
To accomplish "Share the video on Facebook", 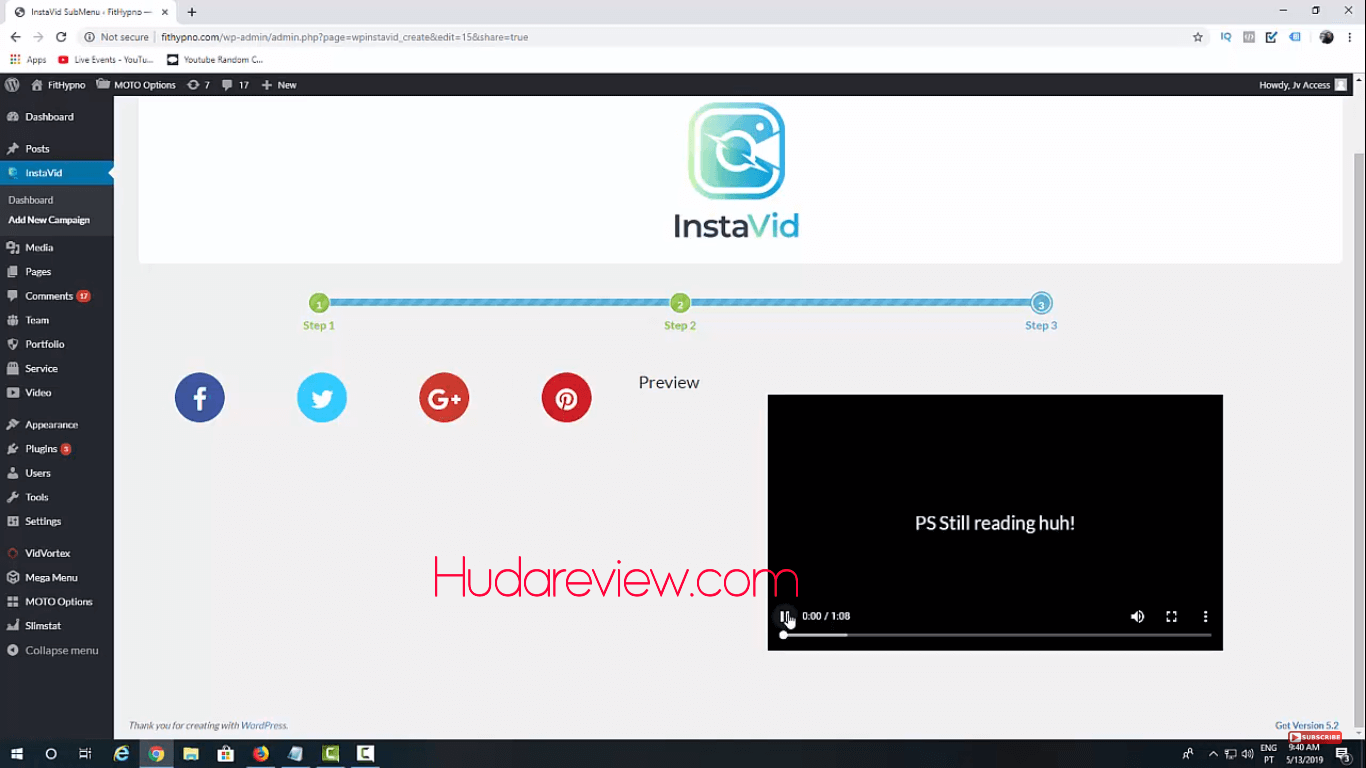I will [200, 398].
